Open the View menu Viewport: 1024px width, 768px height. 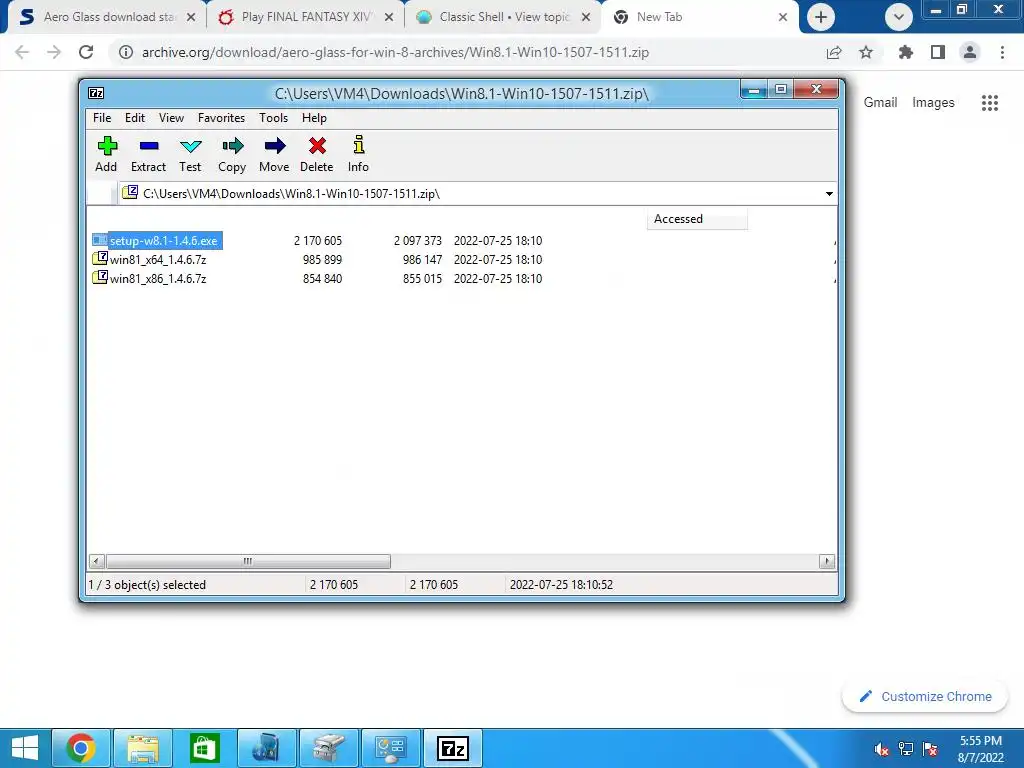pyautogui.click(x=171, y=118)
